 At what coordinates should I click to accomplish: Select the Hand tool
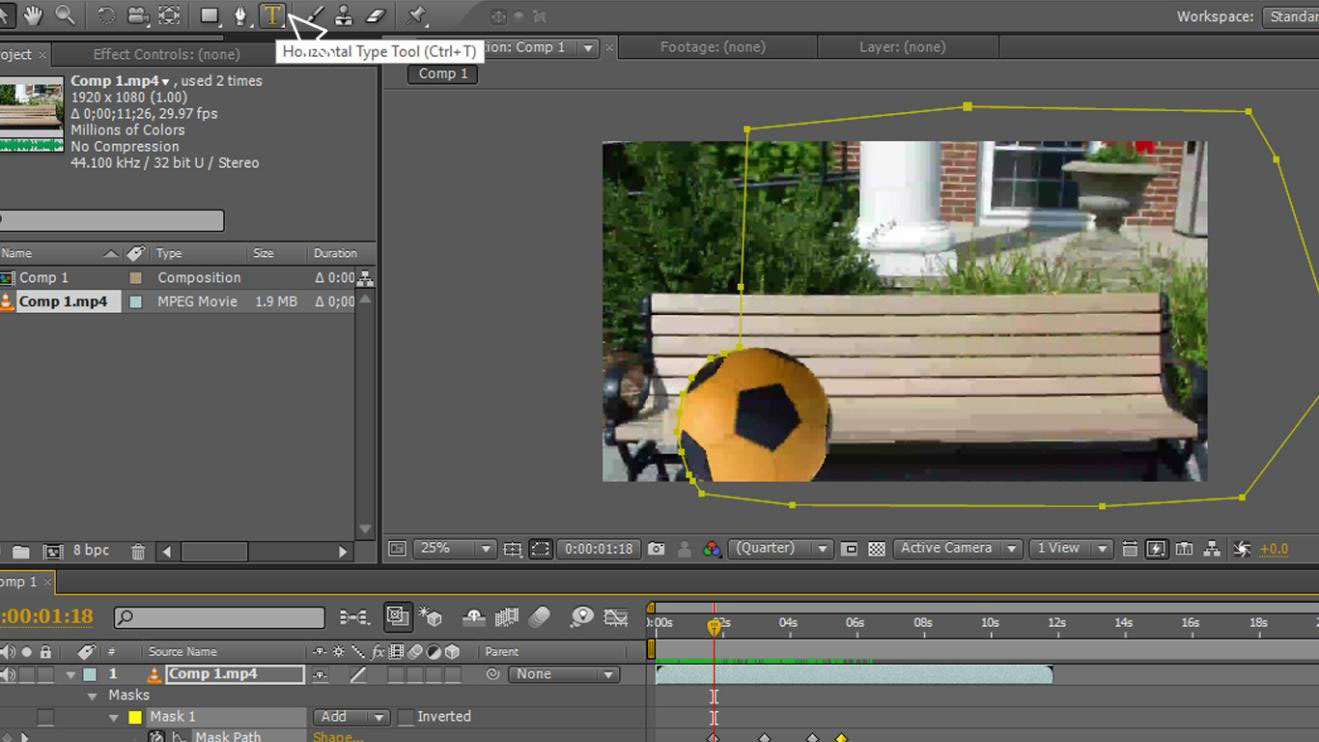pos(33,15)
